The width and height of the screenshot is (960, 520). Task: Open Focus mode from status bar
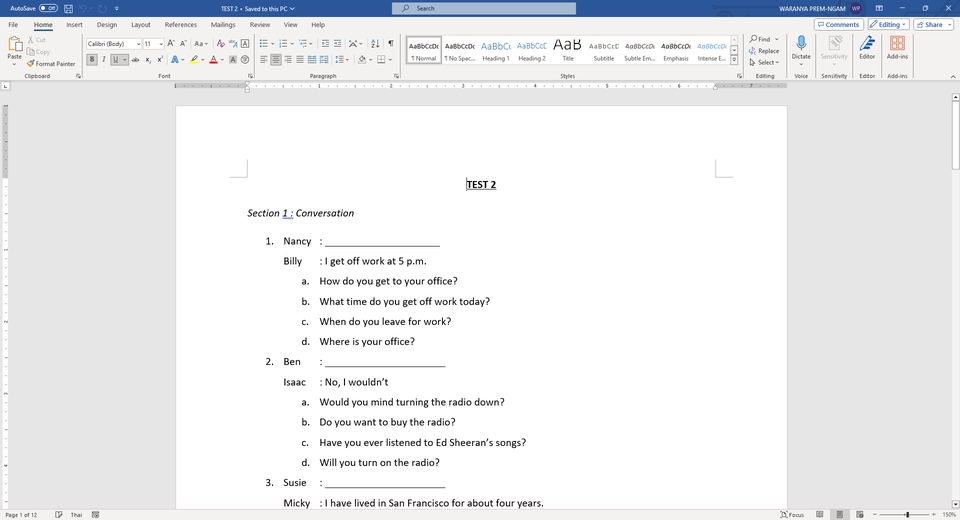tap(792, 514)
